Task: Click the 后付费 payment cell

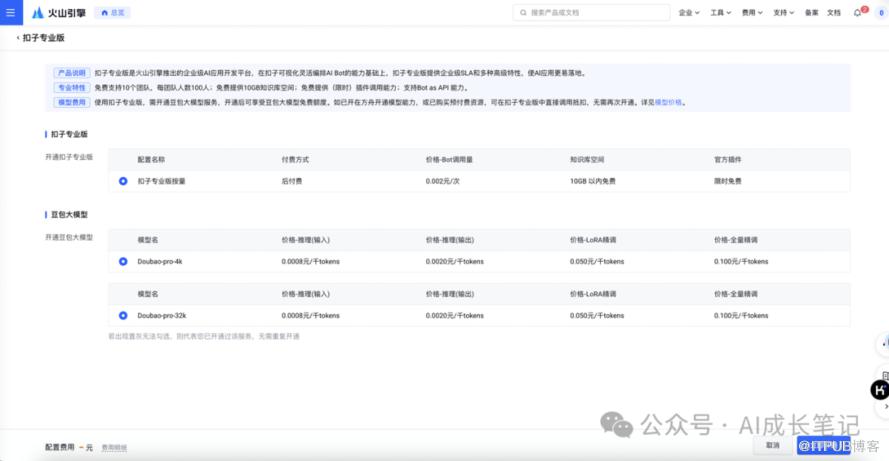Action: (291, 181)
